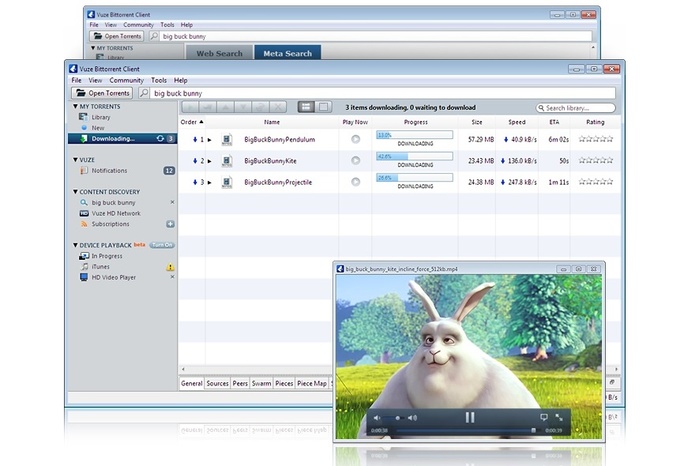Expand BigBuckBunnyPendulum row arrow
Screen dimensions: 699x466
coord(210,140)
